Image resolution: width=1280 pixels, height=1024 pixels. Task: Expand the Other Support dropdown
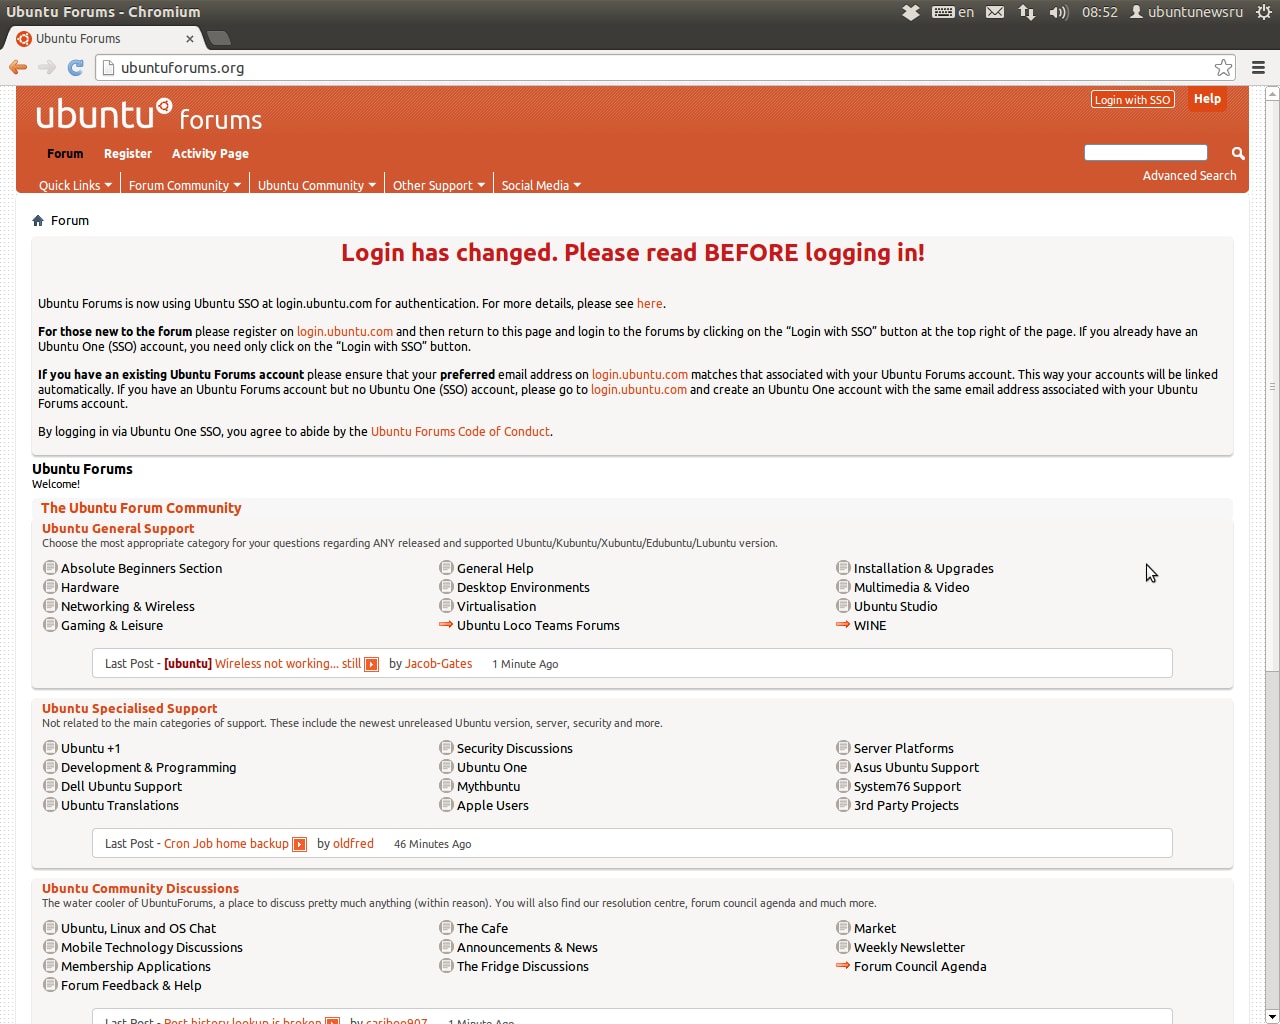(x=439, y=185)
